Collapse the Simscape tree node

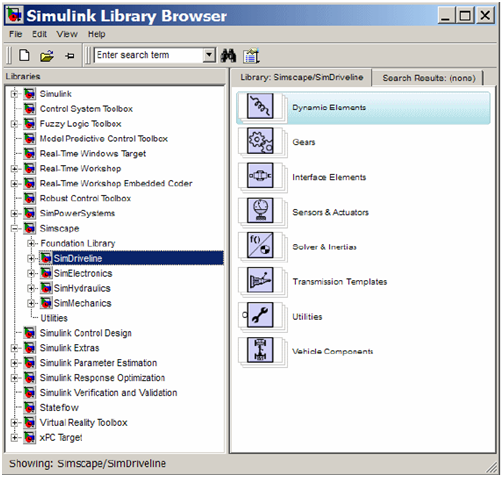(14, 229)
